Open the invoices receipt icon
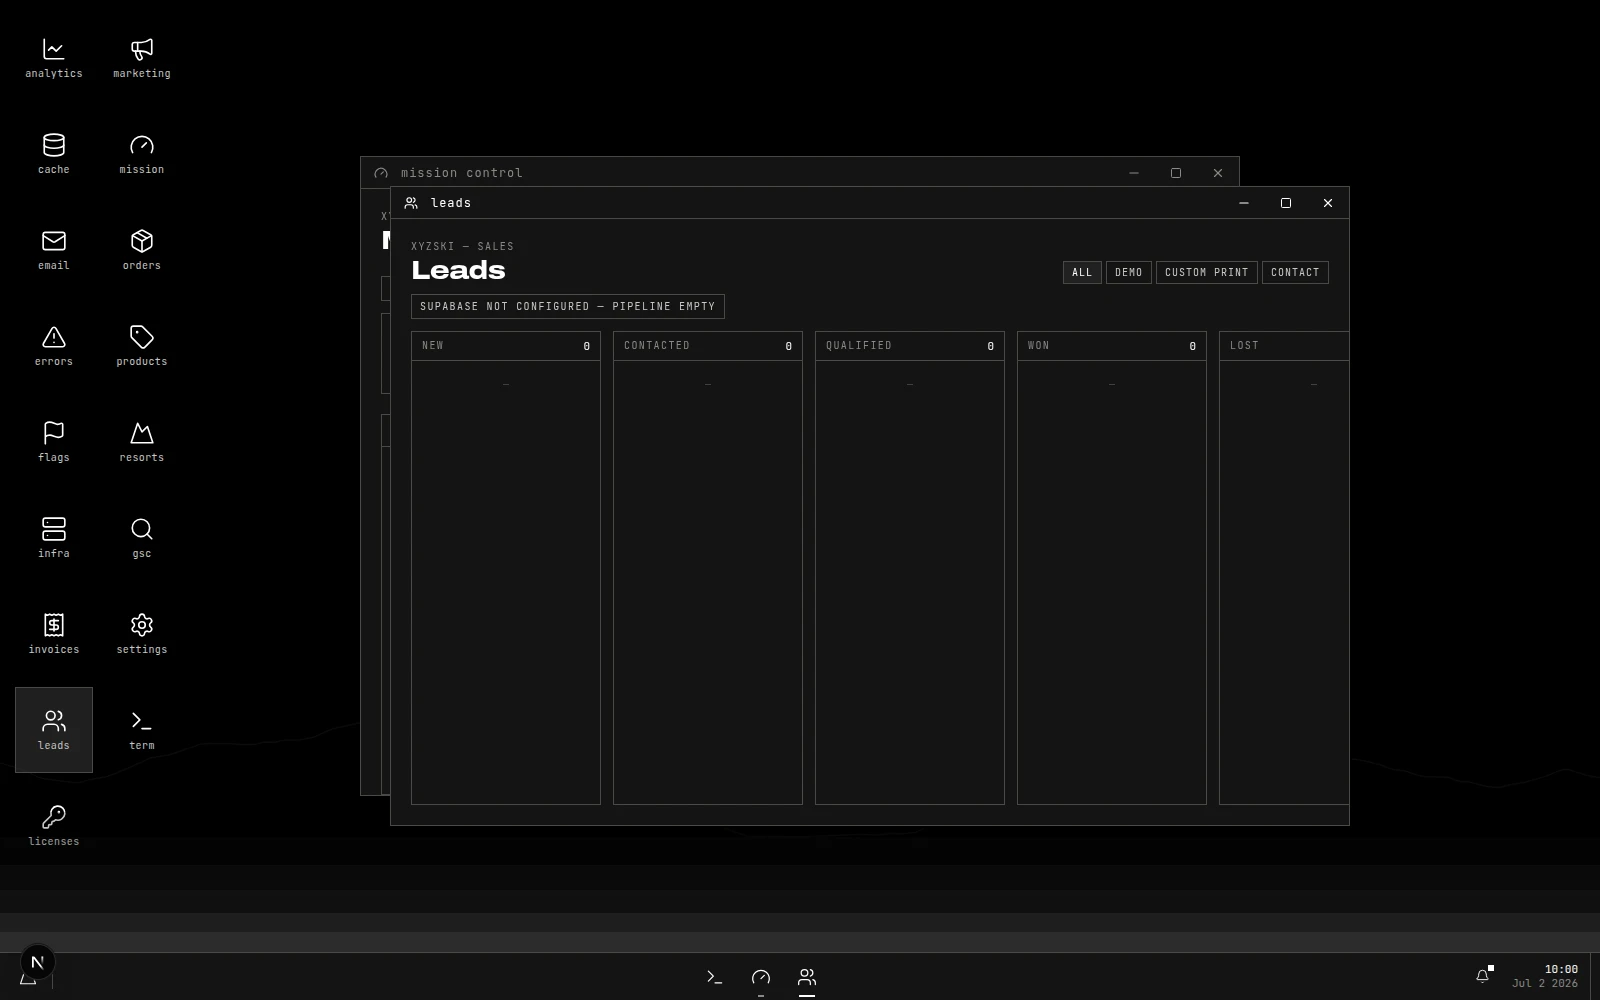 [54, 634]
